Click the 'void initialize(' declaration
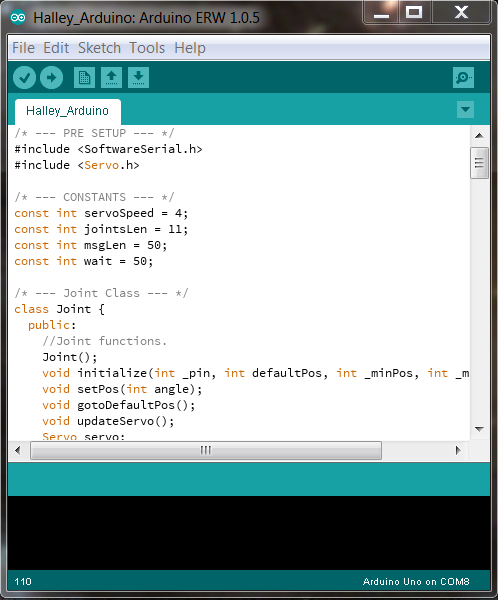The width and height of the screenshot is (498, 600). (256, 373)
